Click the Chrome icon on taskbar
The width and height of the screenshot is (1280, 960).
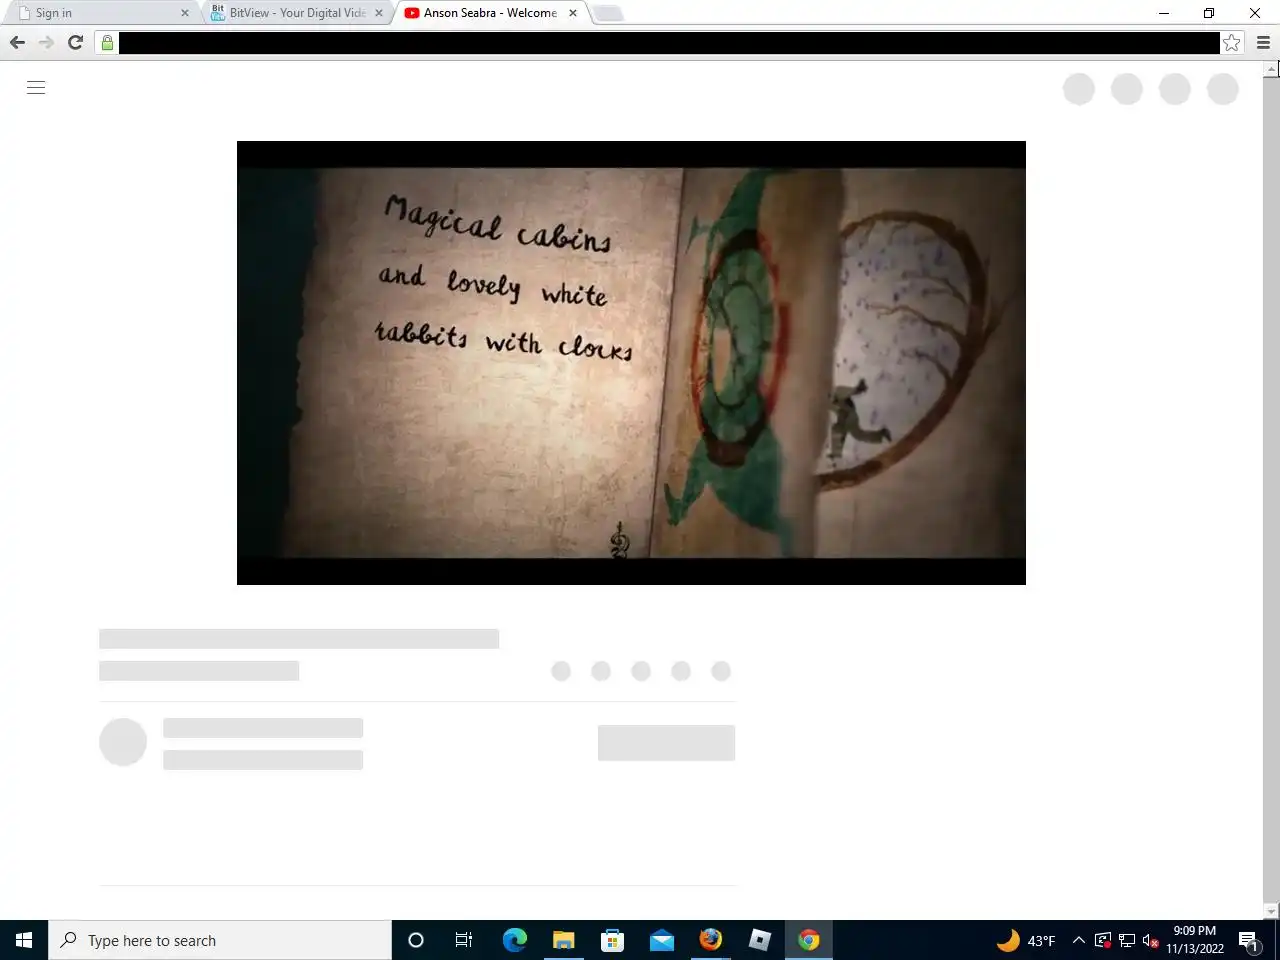[x=809, y=940]
